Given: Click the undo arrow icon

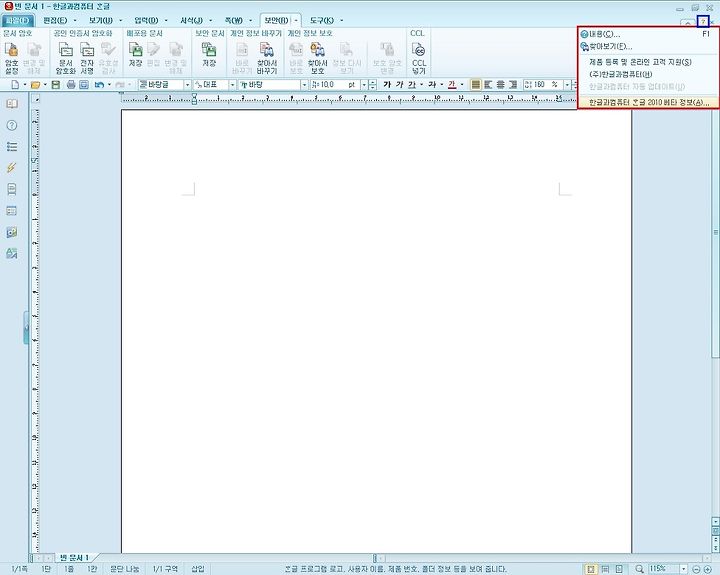Looking at the screenshot, I should pyautogui.click(x=99, y=85).
